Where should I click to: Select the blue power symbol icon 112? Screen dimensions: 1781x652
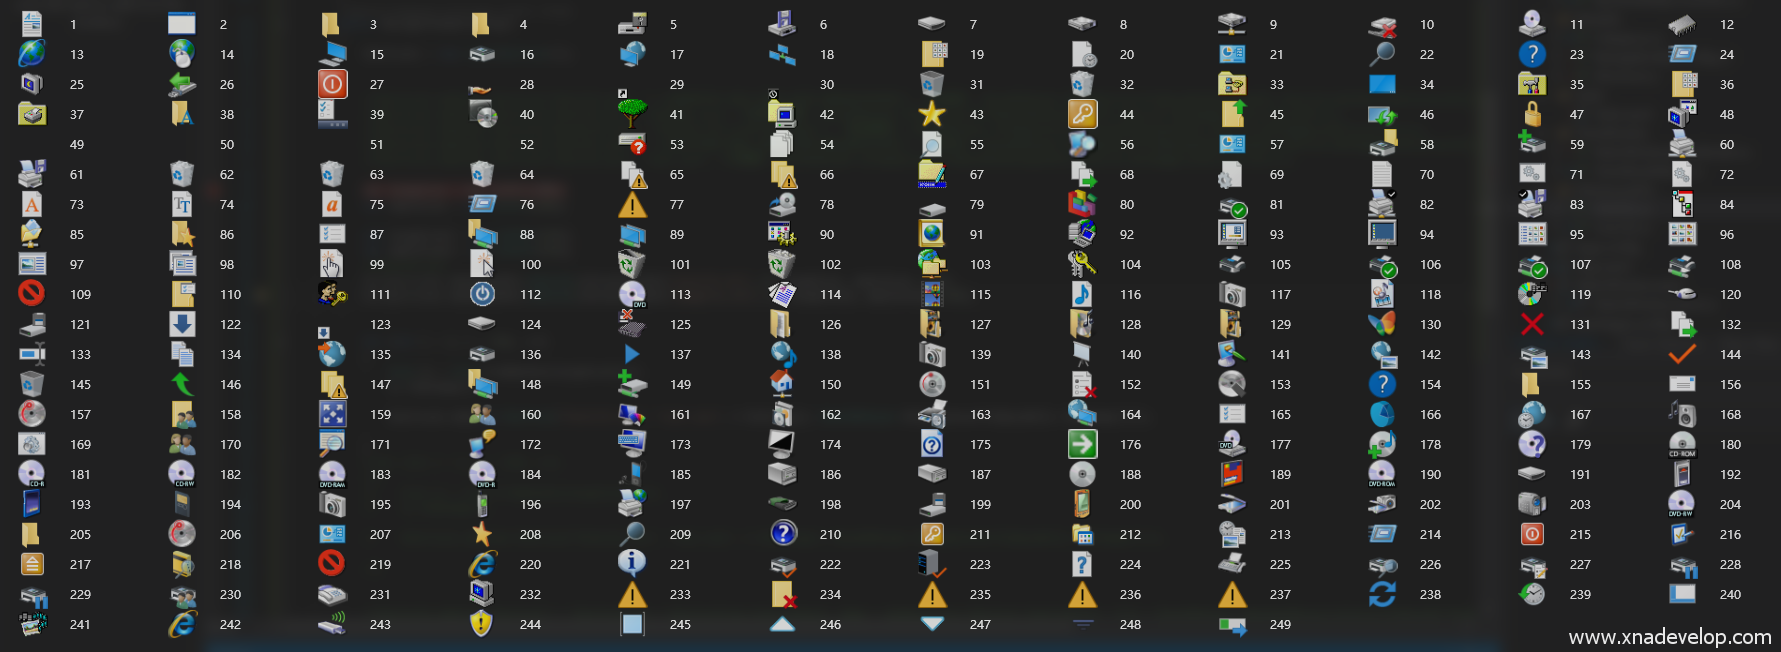tap(482, 294)
